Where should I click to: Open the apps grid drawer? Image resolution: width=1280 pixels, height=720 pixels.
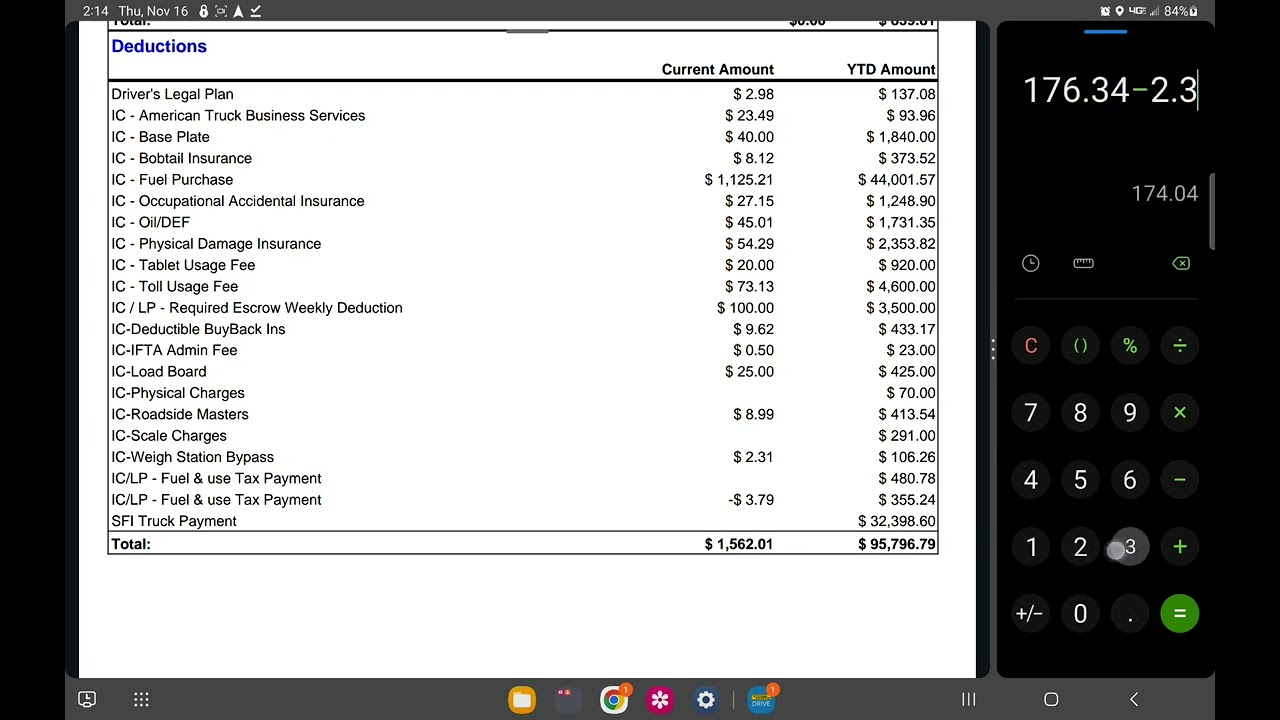(x=141, y=700)
